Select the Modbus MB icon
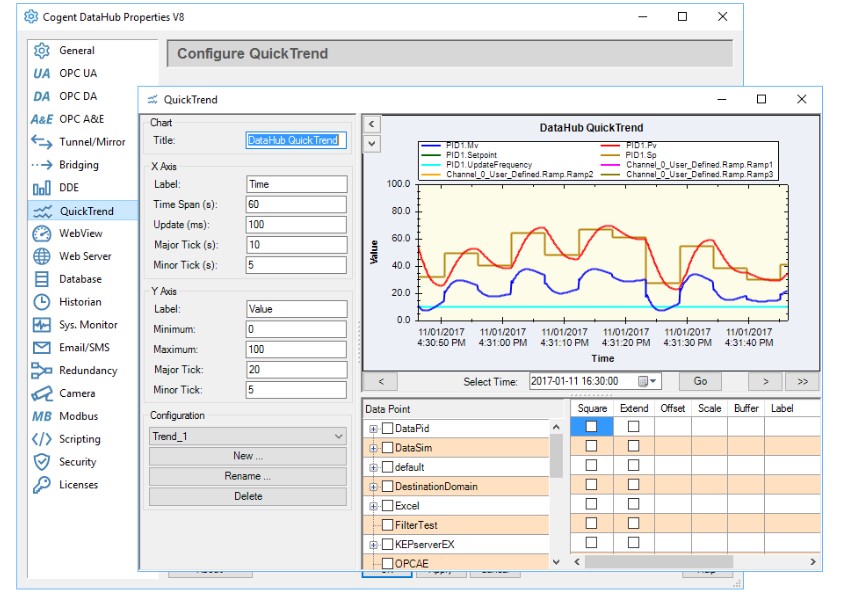Screen dimensions: 841x596 pos(42,417)
